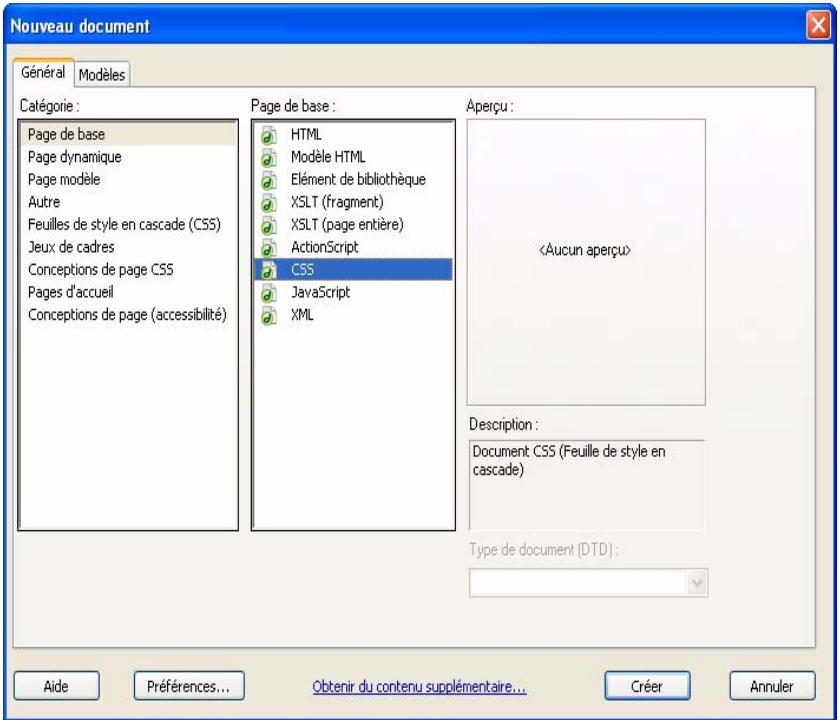Viewport: 840px width, 720px height.
Task: Select XSLT (fragment) page type
Action: point(354,201)
